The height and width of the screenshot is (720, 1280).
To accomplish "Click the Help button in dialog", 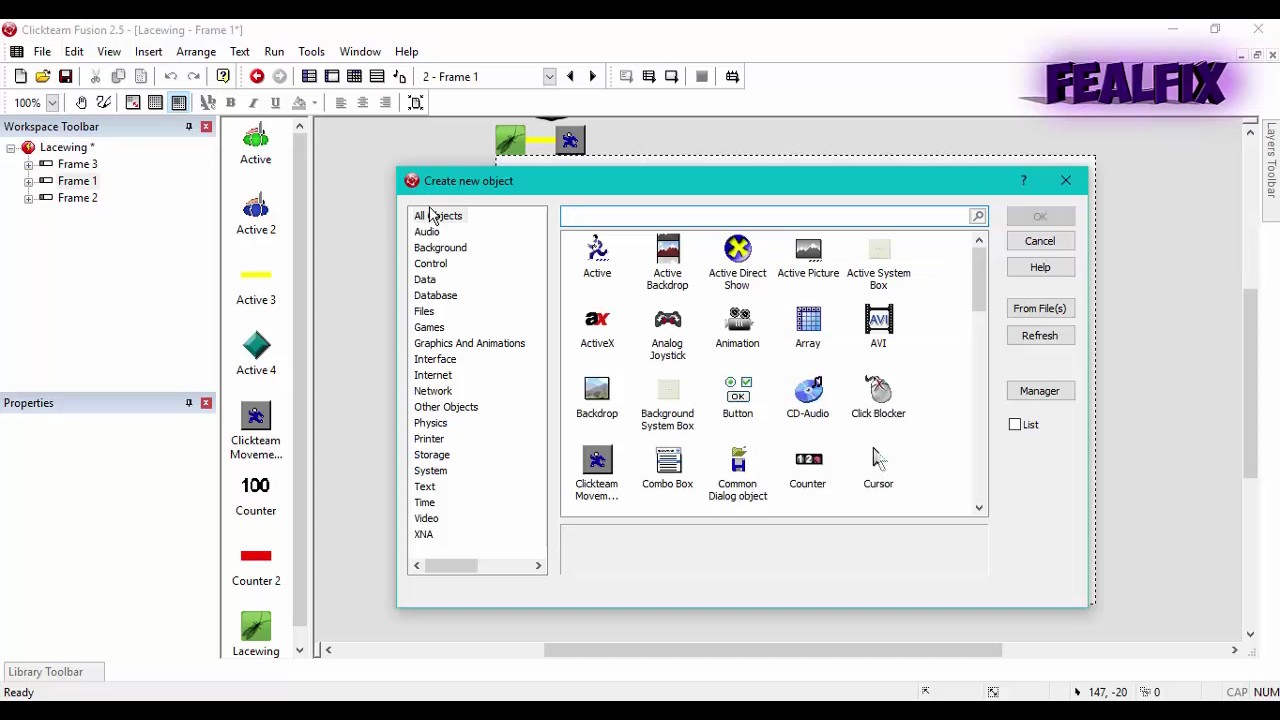I will (1040, 267).
